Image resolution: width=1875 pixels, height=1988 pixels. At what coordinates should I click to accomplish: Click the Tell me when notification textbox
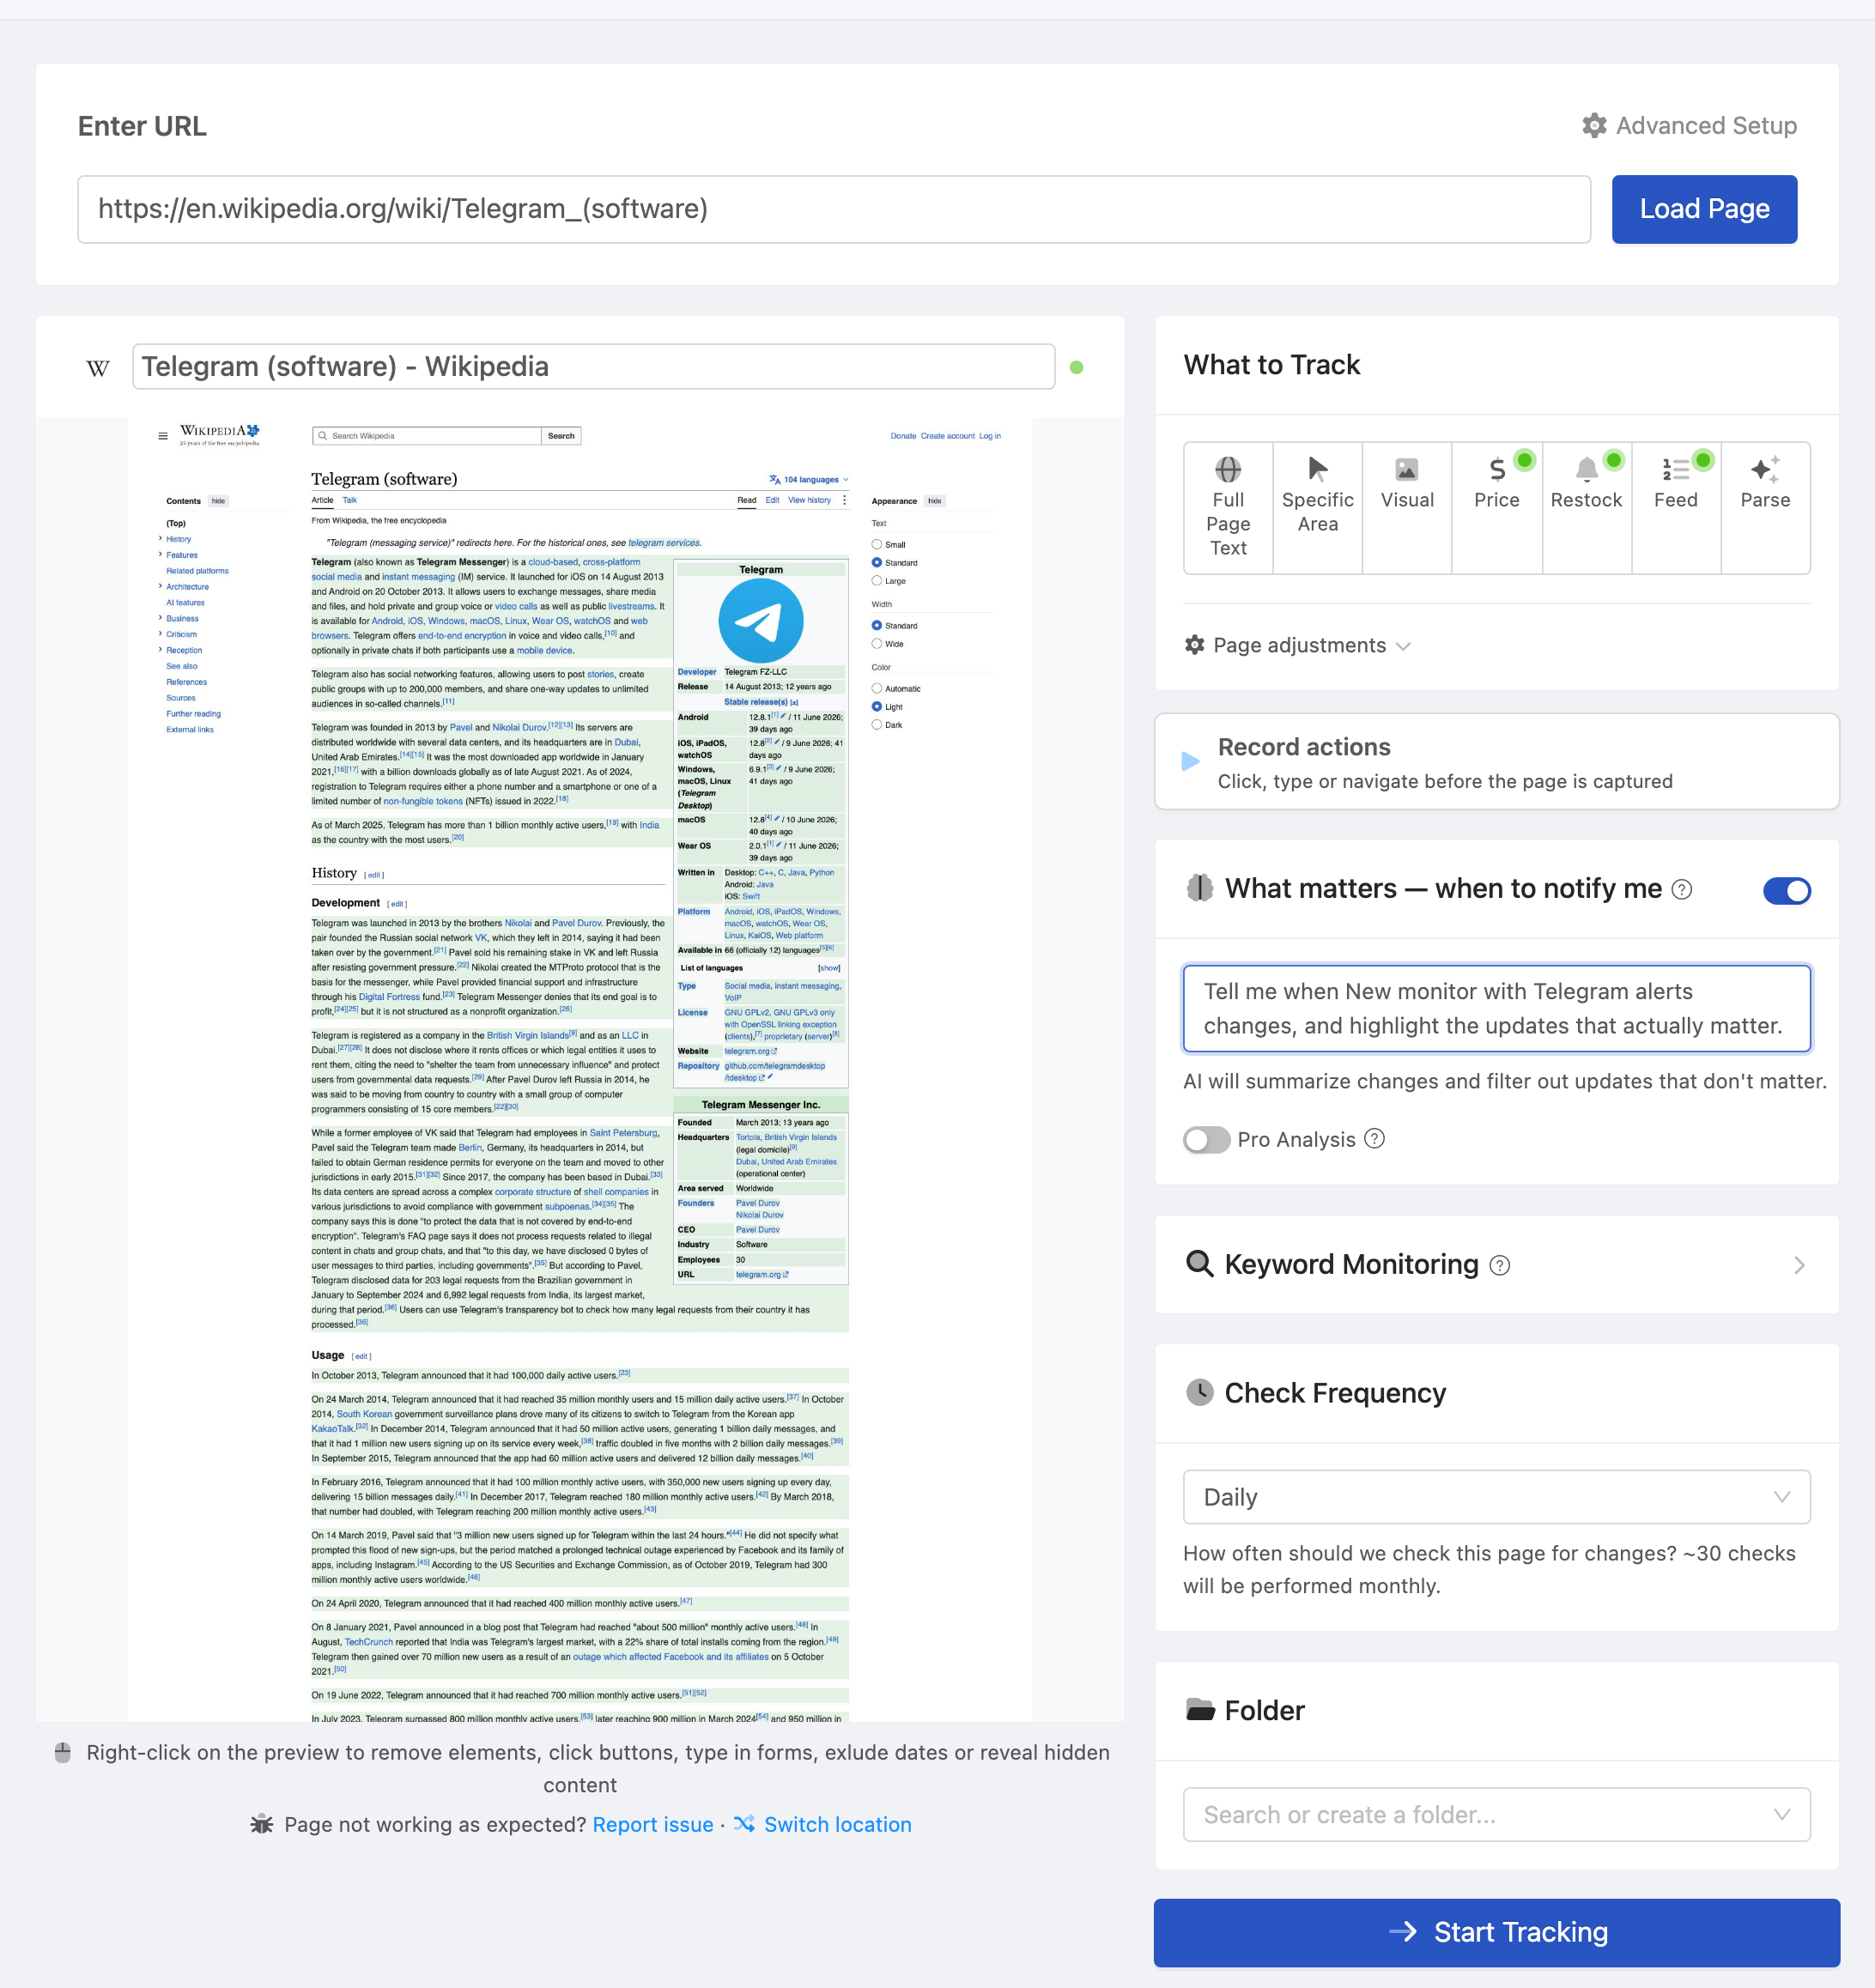coord(1496,1008)
